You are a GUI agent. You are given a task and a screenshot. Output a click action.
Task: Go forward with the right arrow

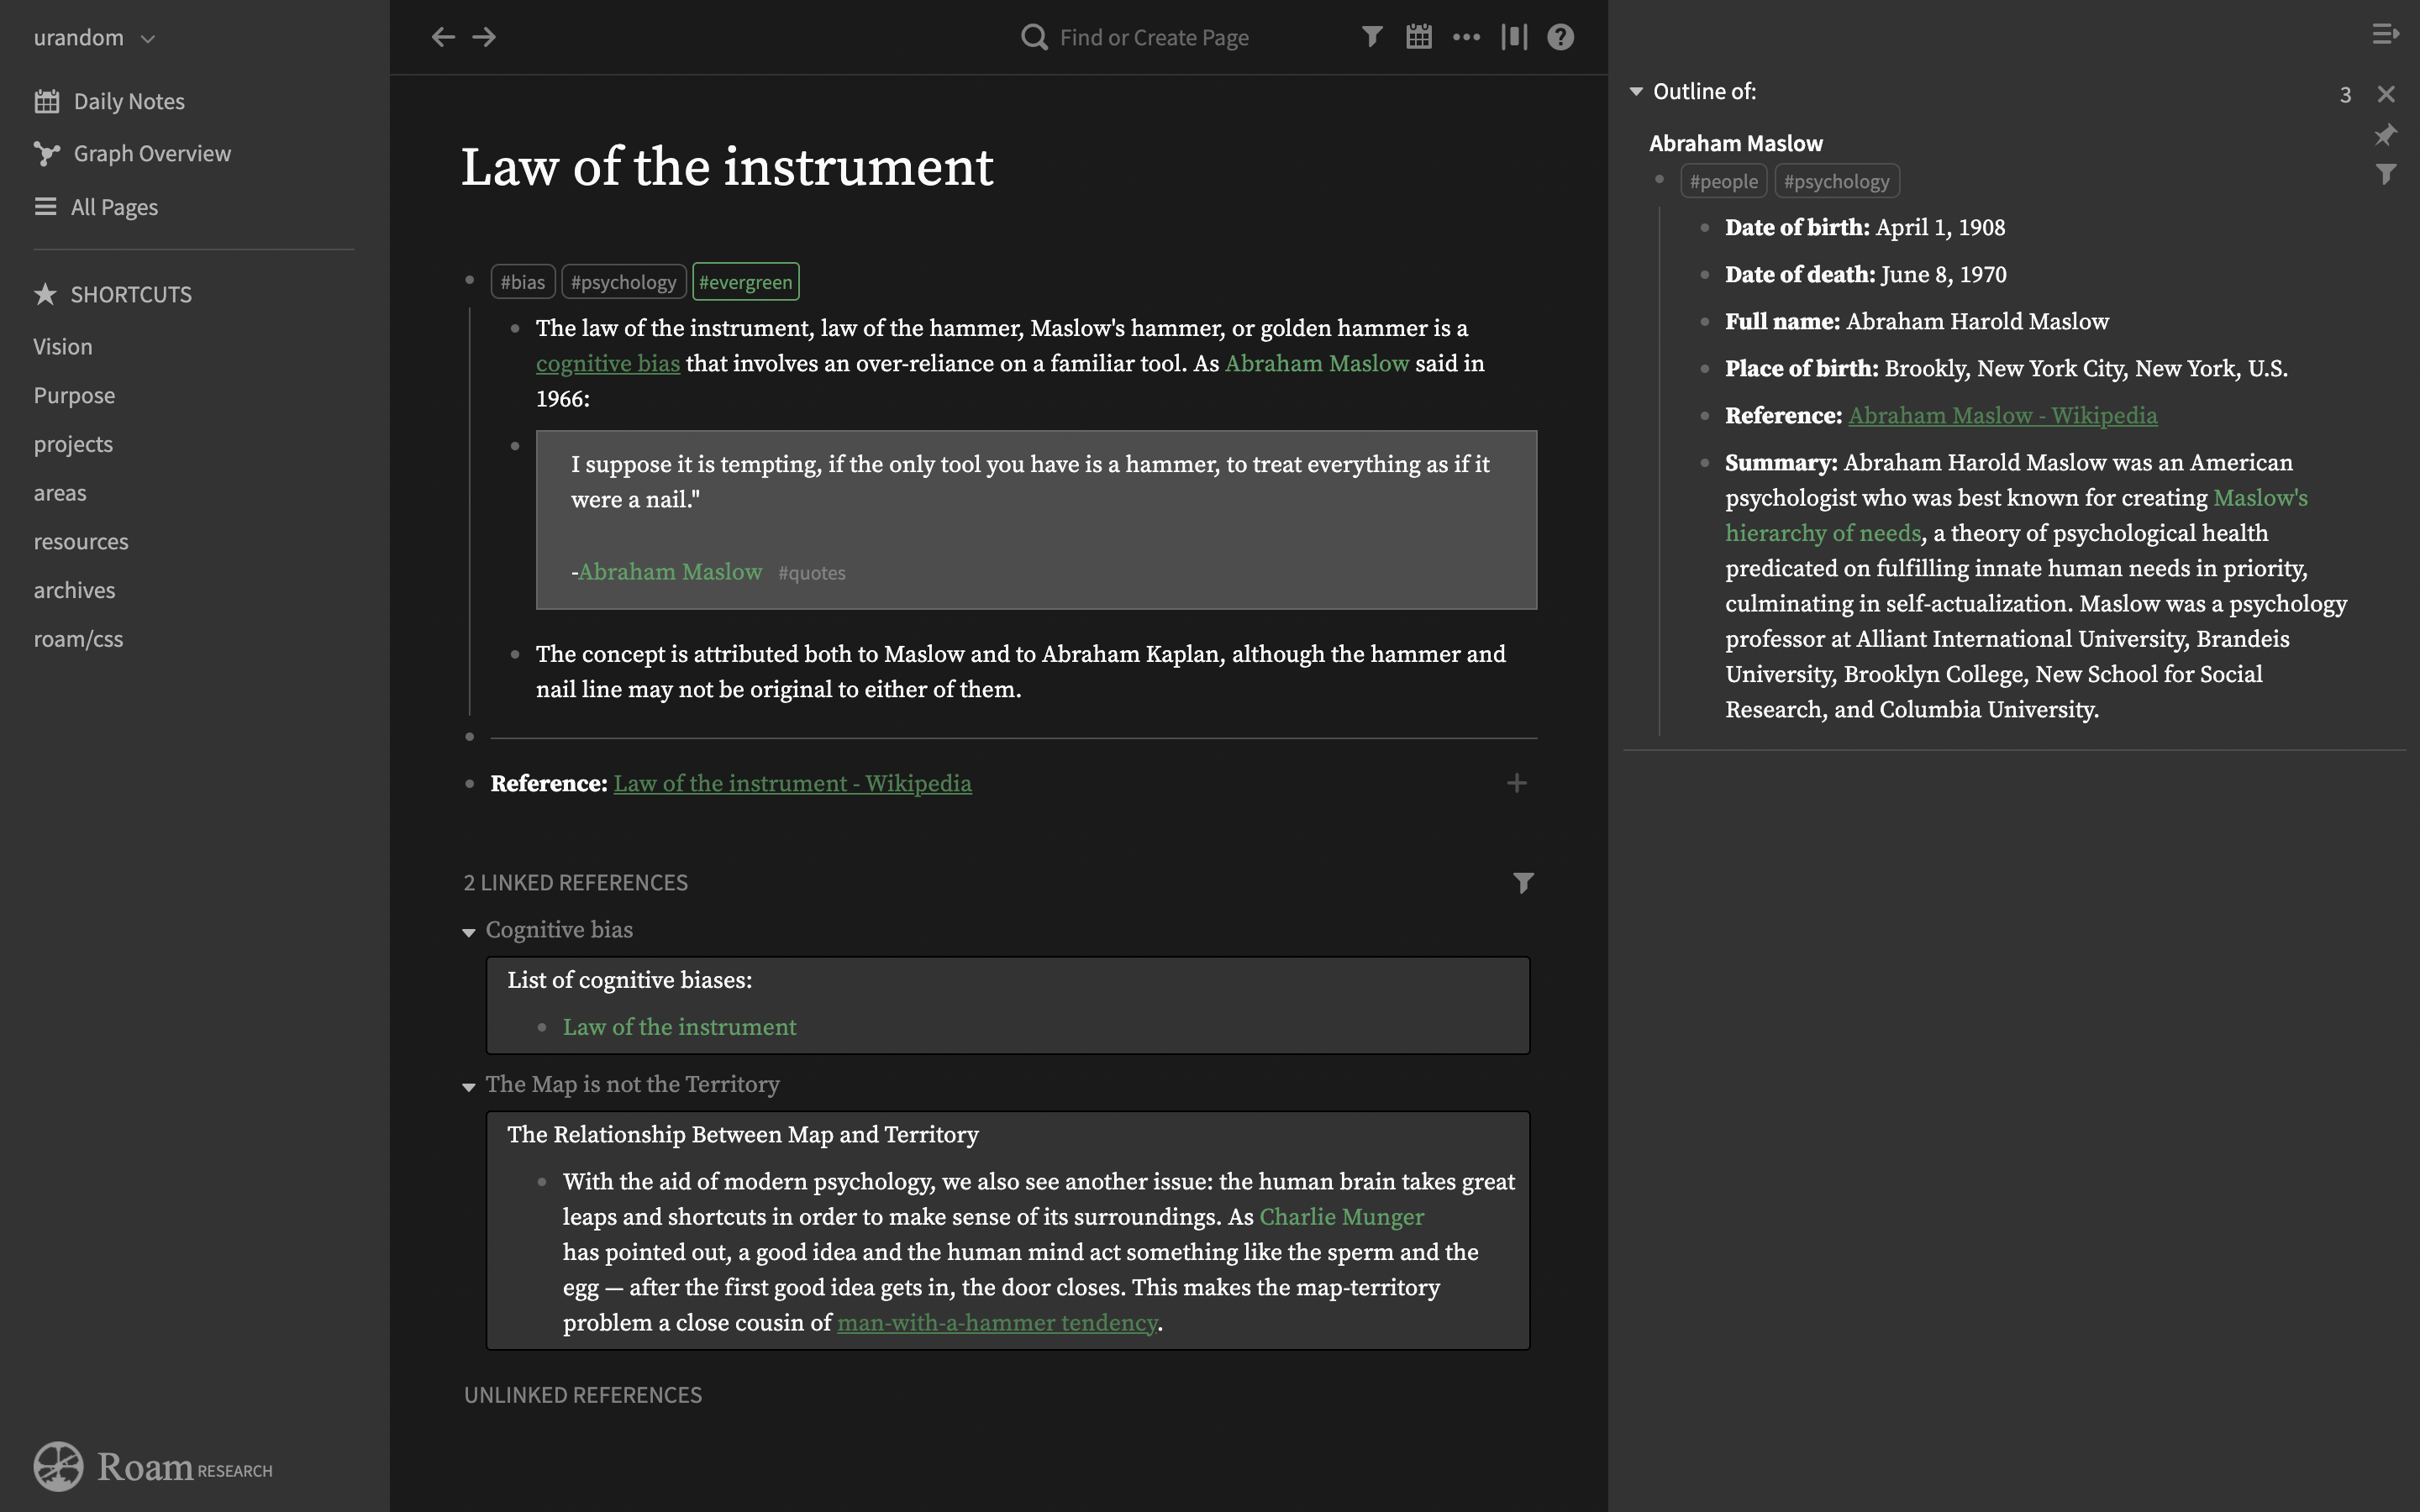pos(484,37)
